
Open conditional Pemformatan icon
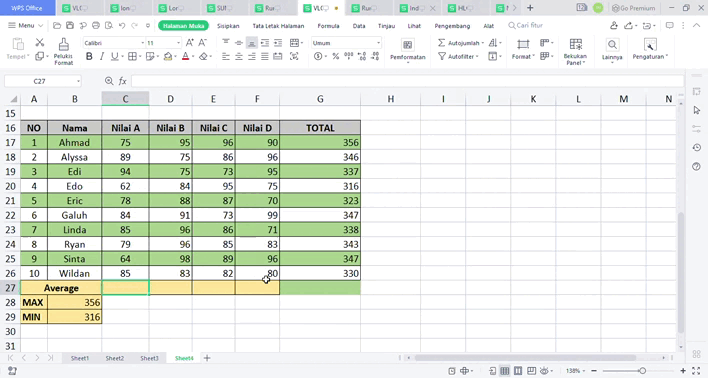click(408, 45)
